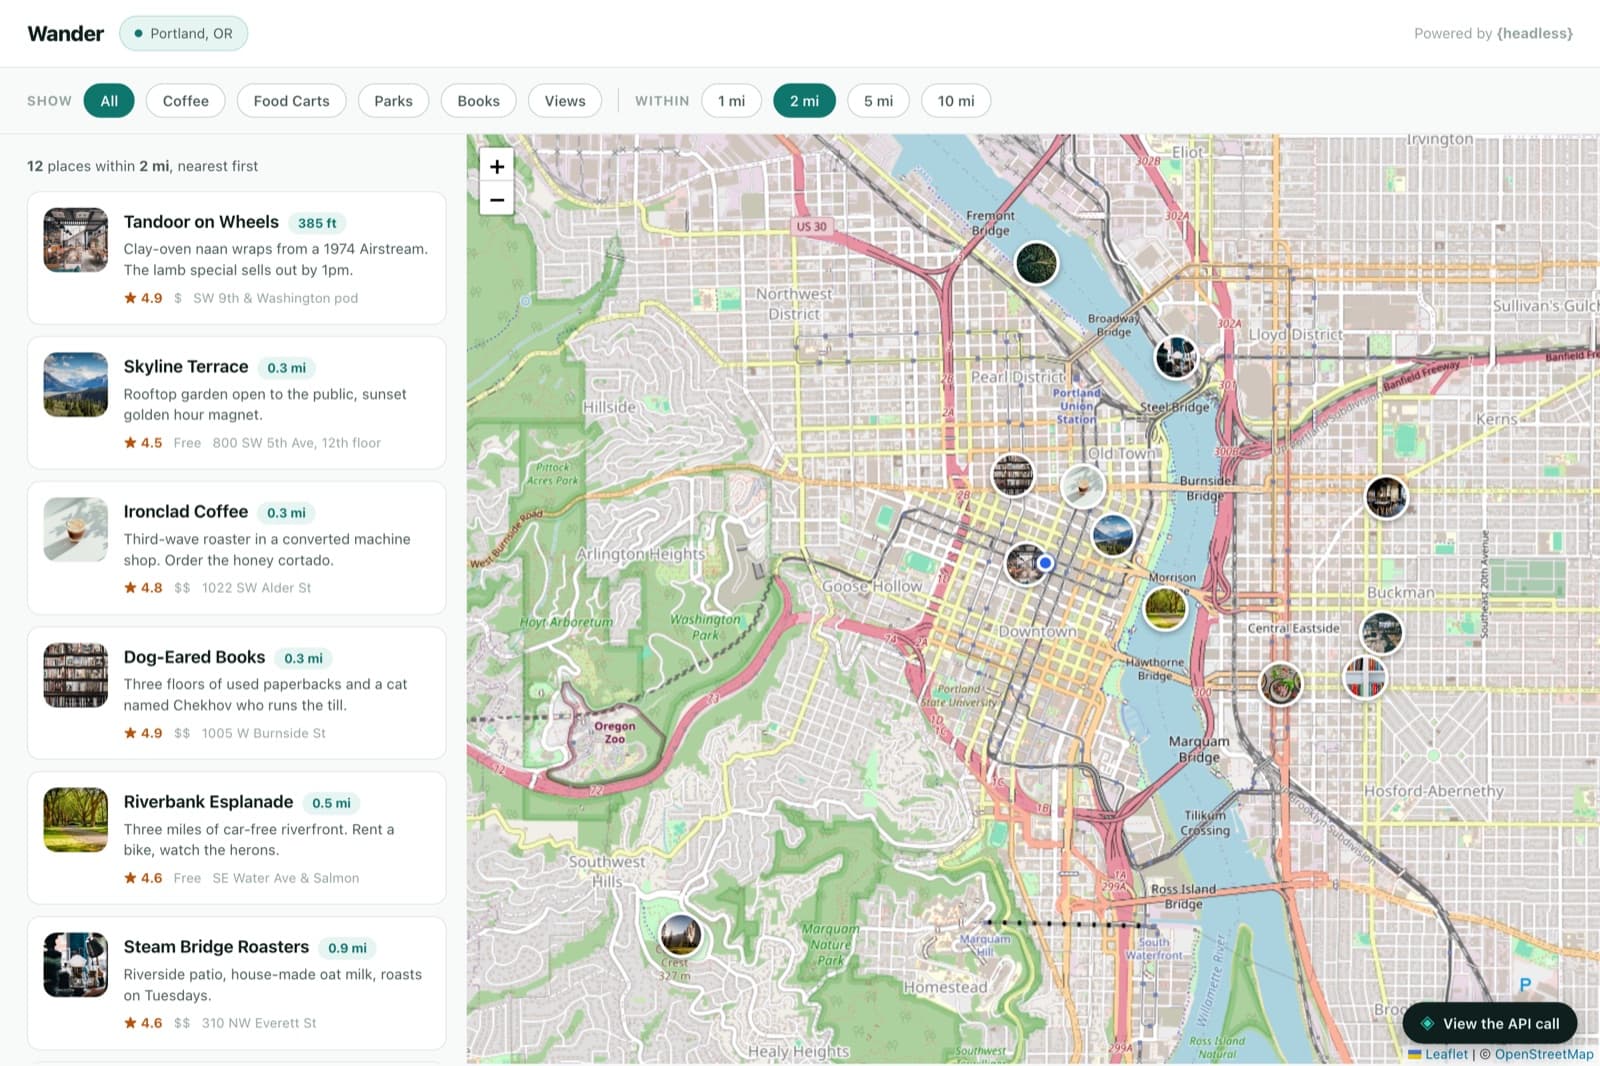
Task: Click the address 310 NW Everett St
Action: click(259, 1023)
